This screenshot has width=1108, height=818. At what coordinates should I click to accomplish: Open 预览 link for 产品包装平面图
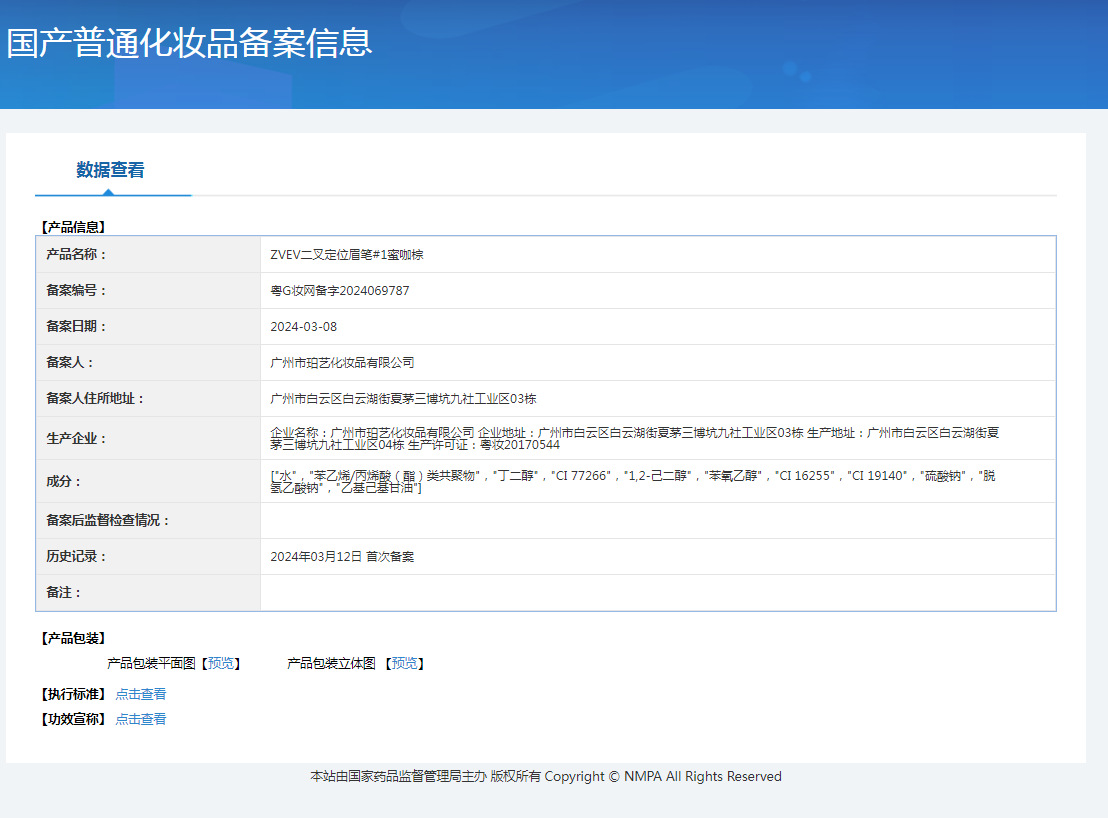click(221, 664)
